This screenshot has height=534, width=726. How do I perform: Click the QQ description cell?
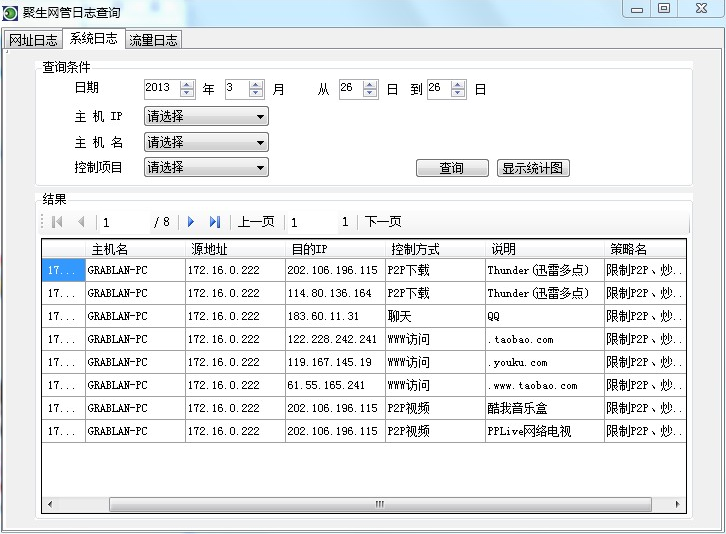click(x=544, y=316)
